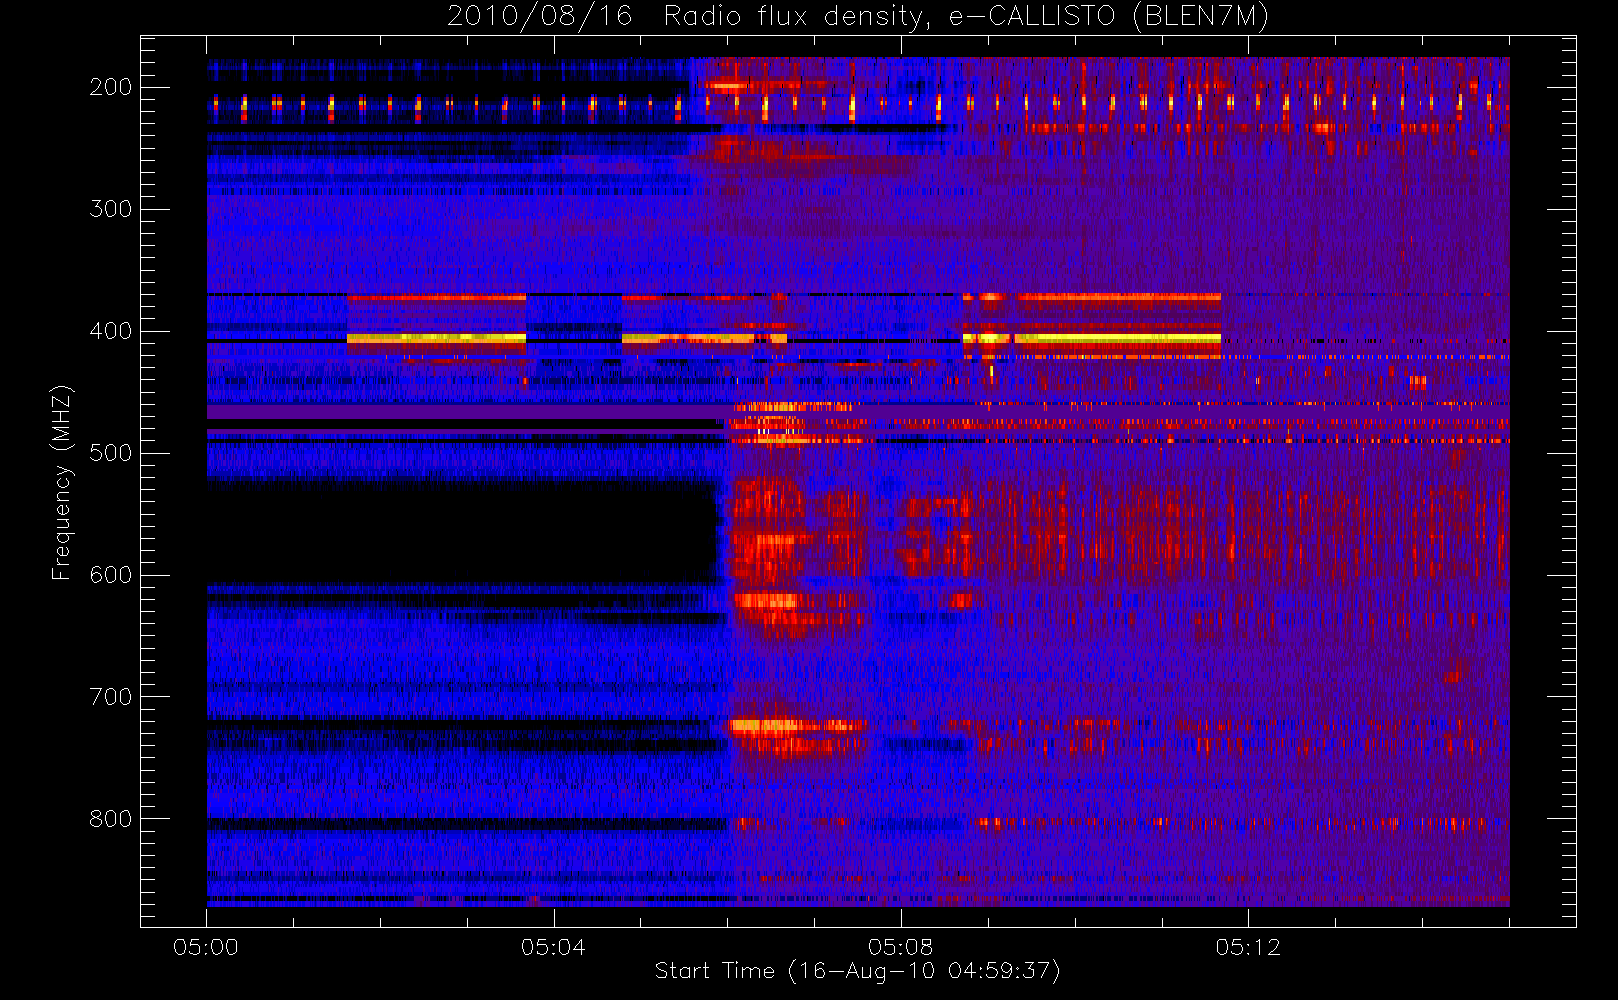Click the large black region near 550 MHz

[x=463, y=533]
